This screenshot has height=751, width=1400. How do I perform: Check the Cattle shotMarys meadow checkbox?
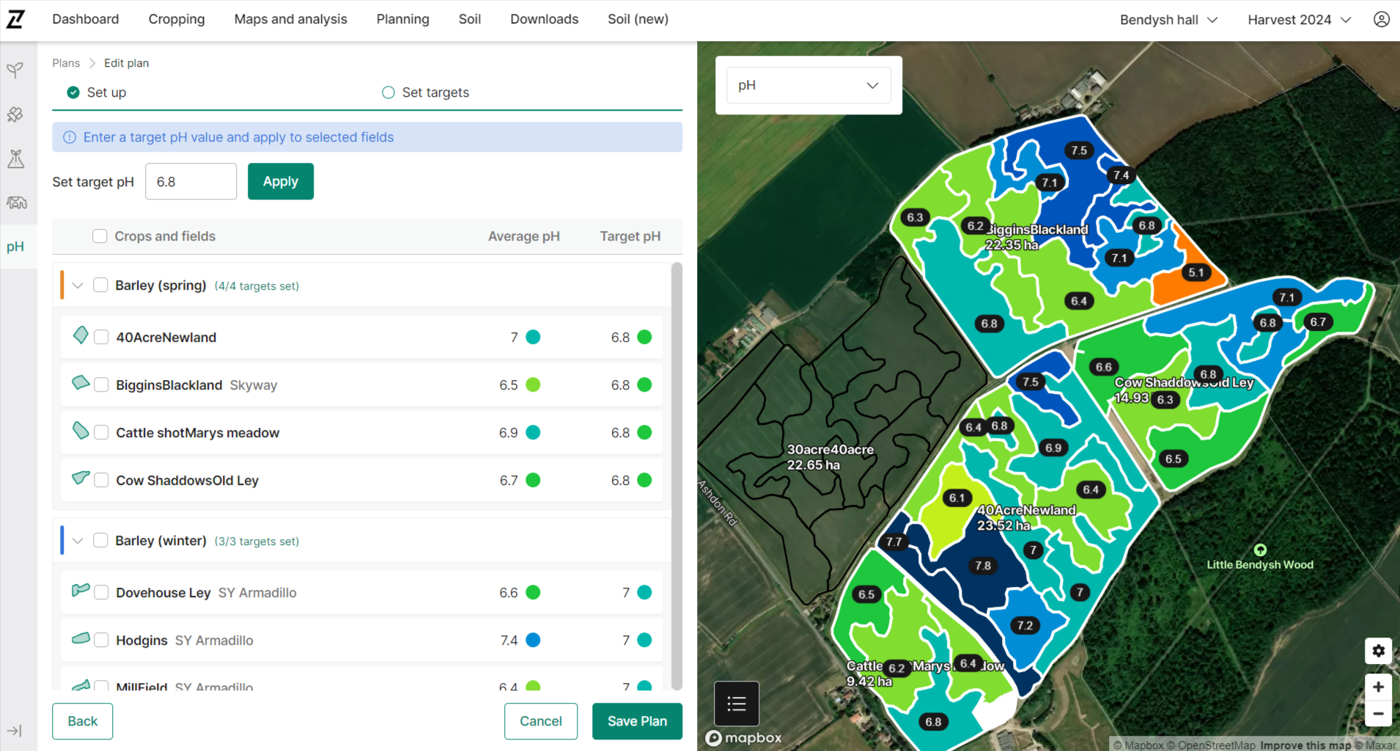click(x=101, y=433)
